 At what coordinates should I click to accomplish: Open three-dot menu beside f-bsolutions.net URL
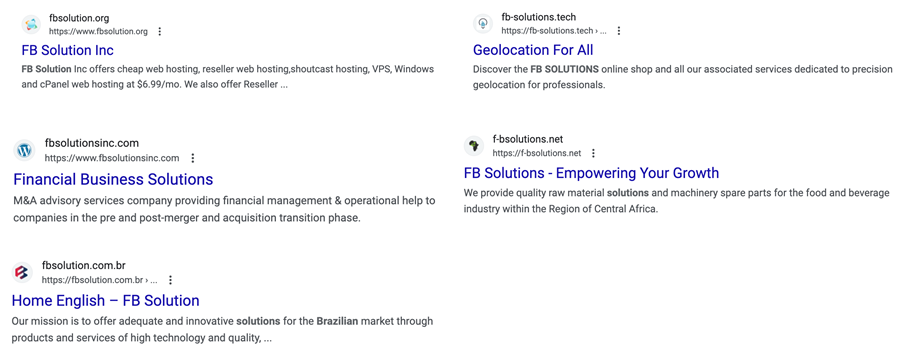click(593, 153)
